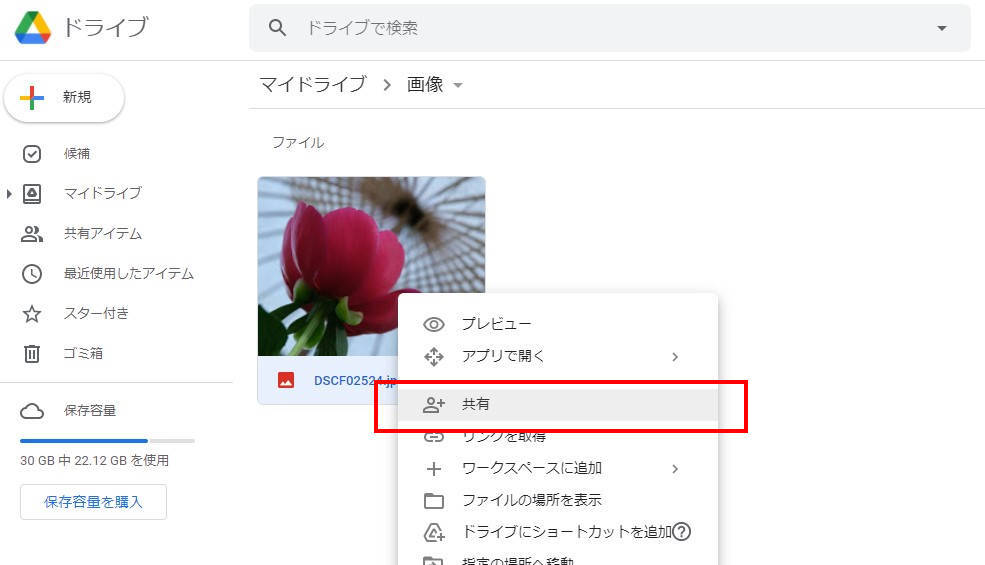Click the 保存容量 cloud storage icon
985x565 pixels.
click(x=32, y=410)
